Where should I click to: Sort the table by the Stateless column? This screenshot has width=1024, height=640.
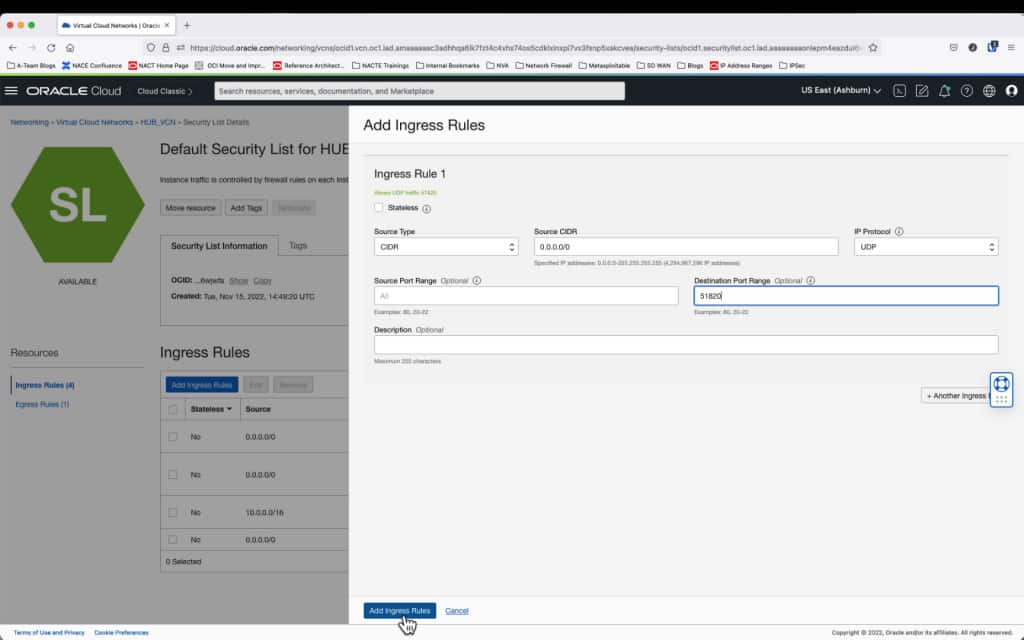(x=211, y=408)
